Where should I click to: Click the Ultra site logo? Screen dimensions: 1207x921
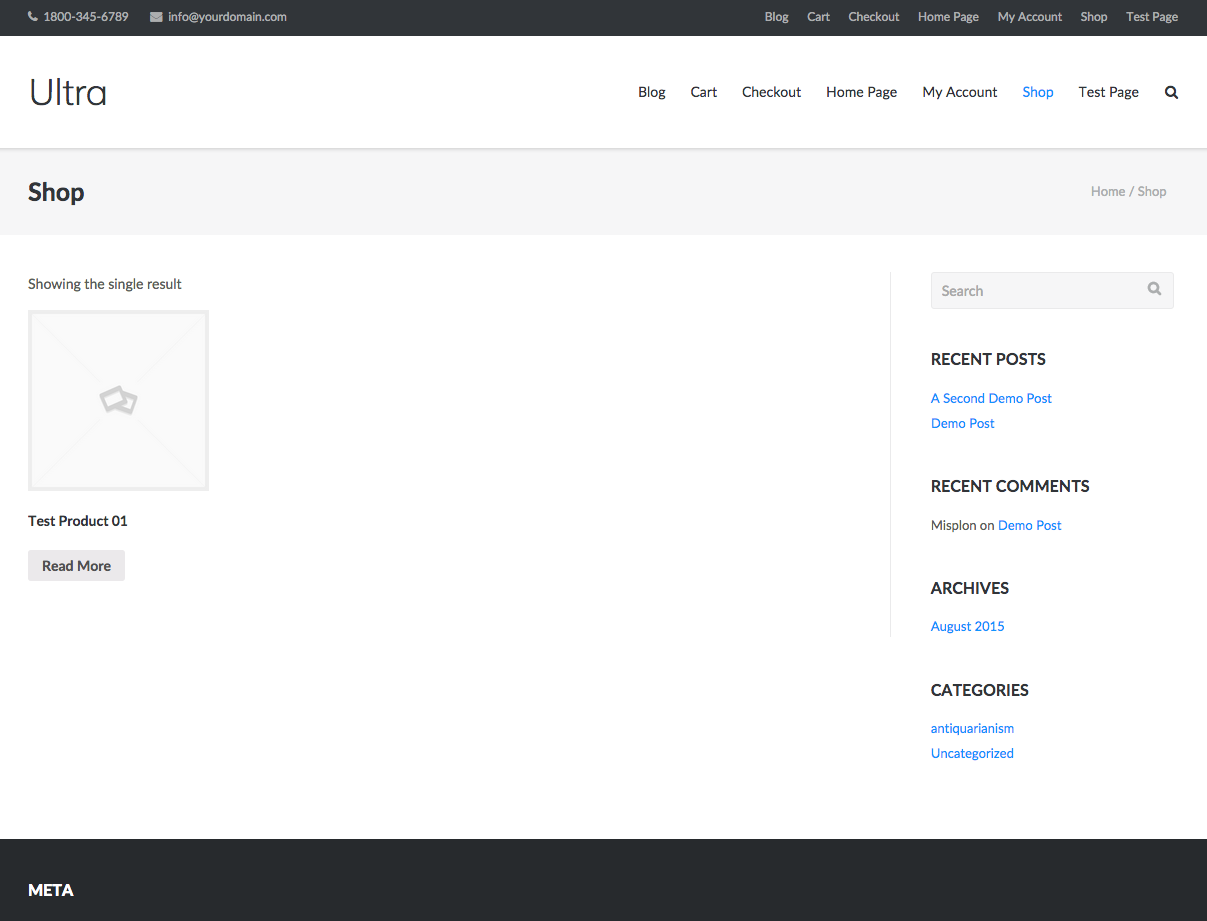click(68, 93)
